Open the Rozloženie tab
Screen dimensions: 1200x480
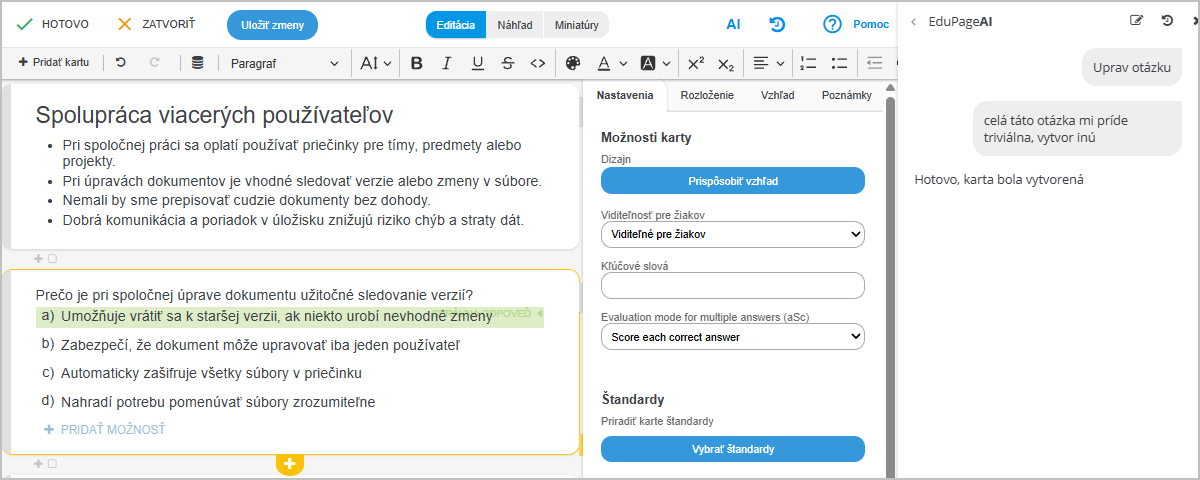pos(707,95)
